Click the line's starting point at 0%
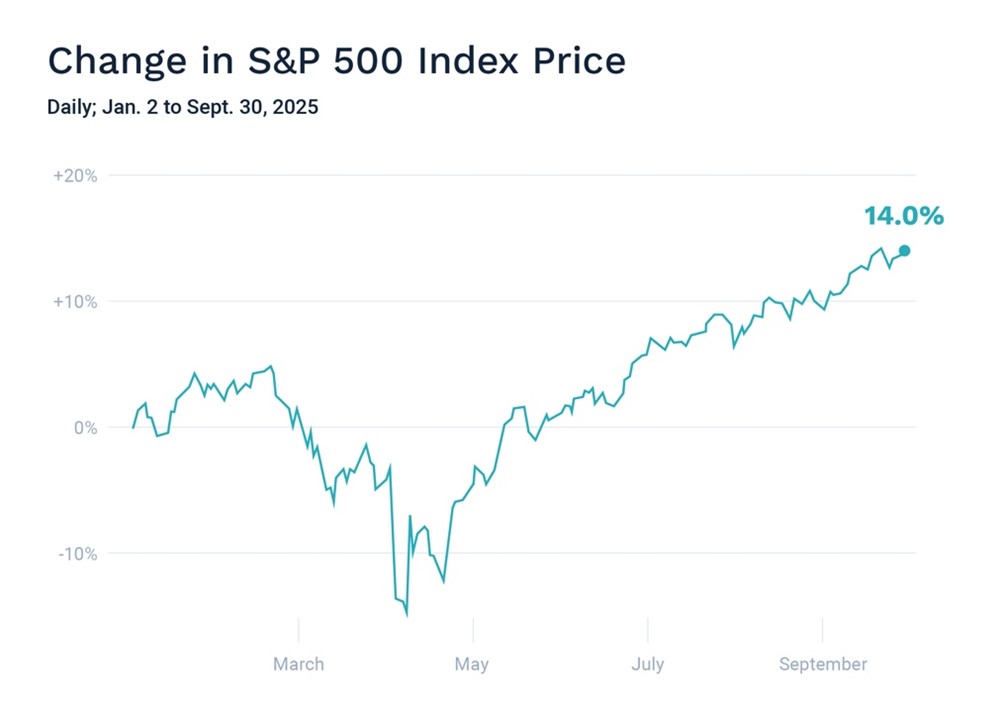The width and height of the screenshot is (1003, 718). click(x=133, y=427)
